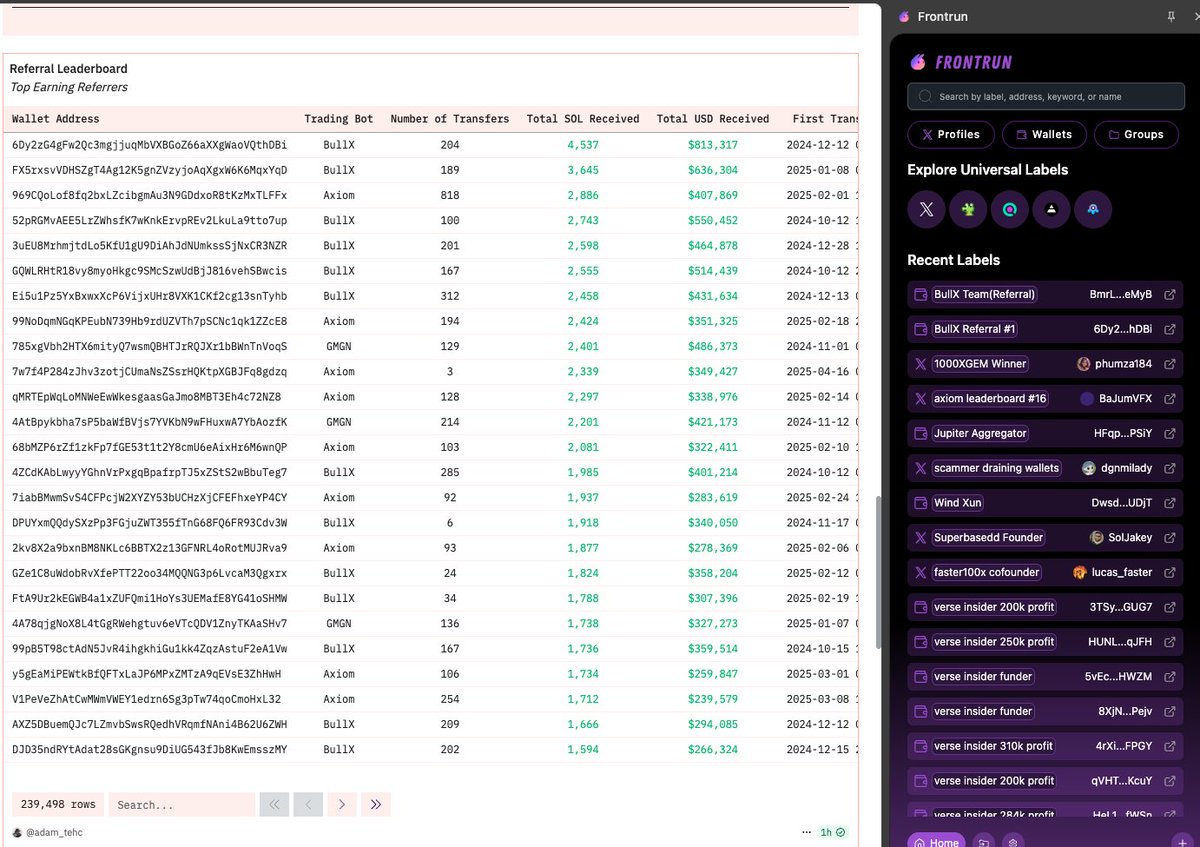Open external link for Wind Xun

click(1169, 503)
